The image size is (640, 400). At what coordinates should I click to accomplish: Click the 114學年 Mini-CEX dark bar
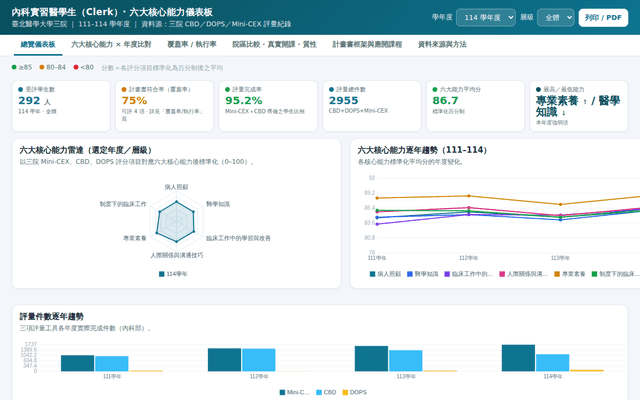pyautogui.click(x=518, y=358)
